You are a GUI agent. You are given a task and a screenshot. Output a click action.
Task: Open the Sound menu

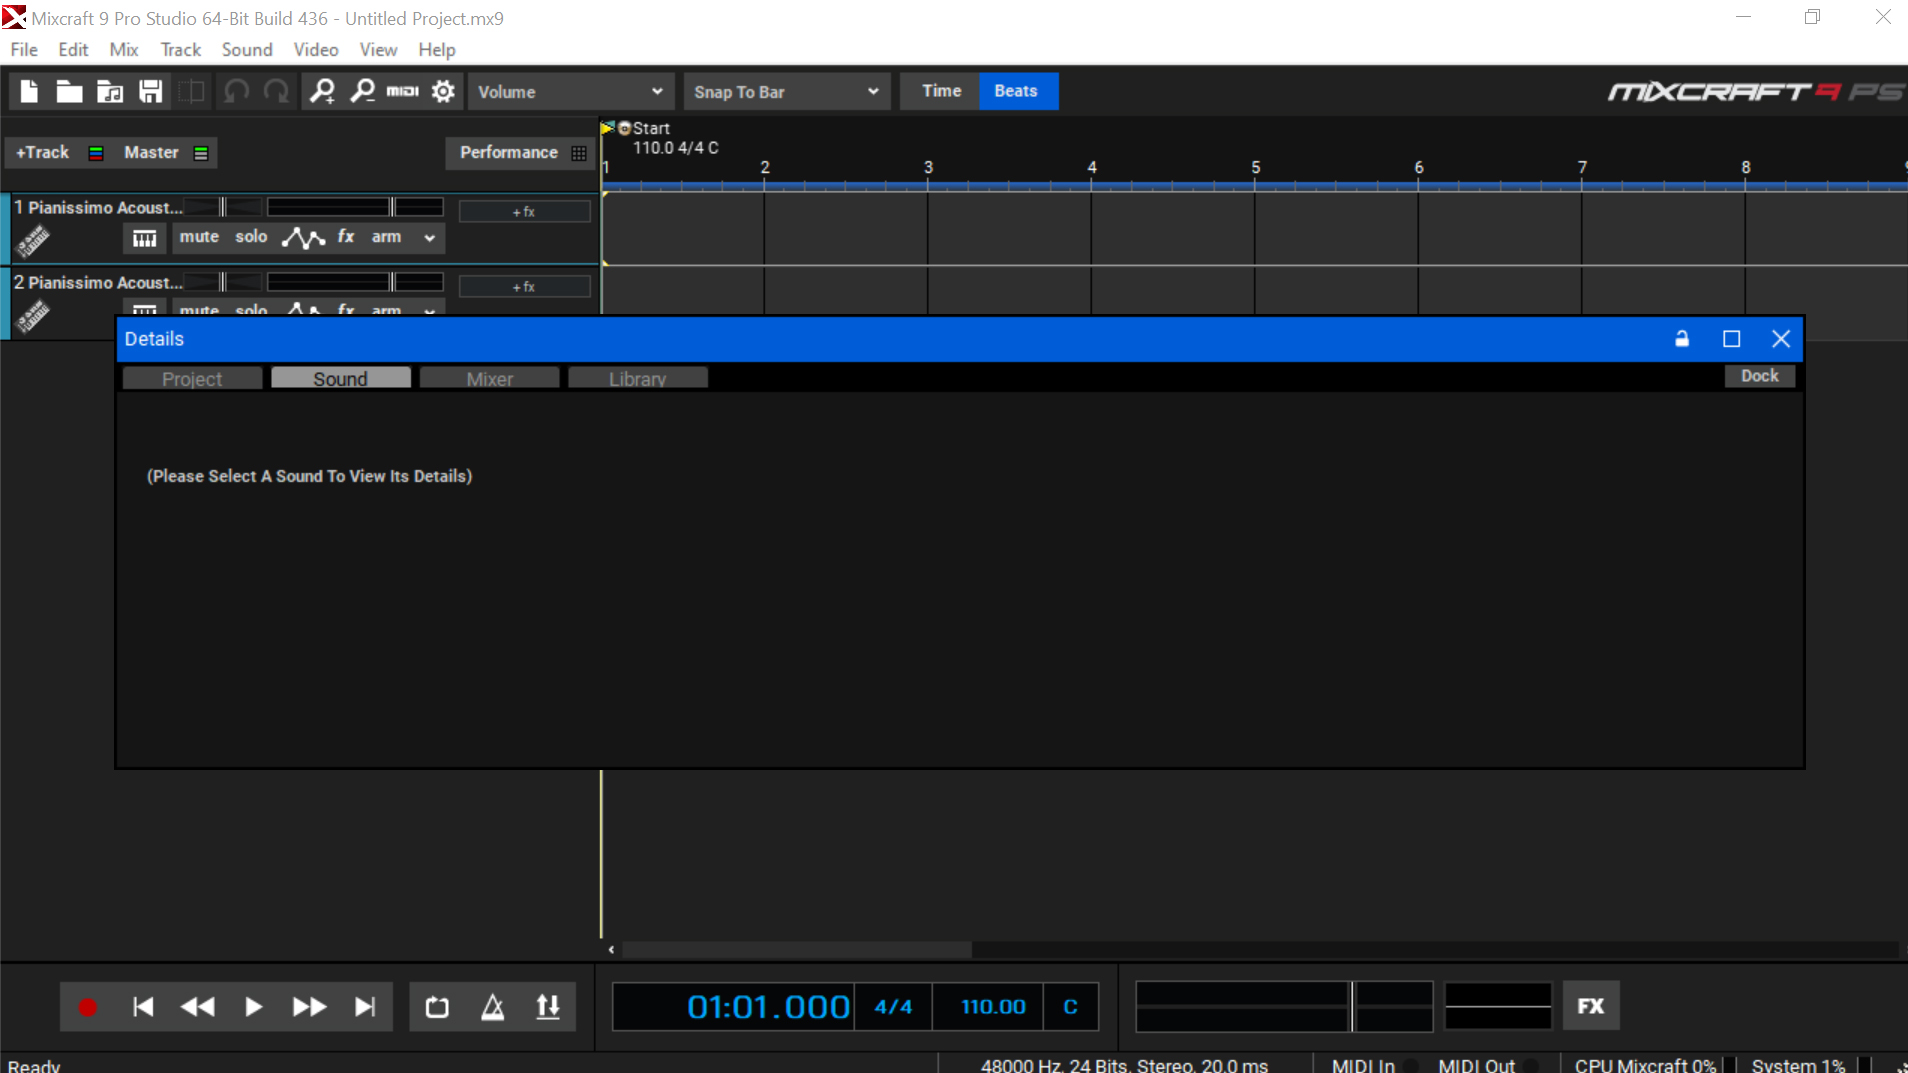pos(247,50)
